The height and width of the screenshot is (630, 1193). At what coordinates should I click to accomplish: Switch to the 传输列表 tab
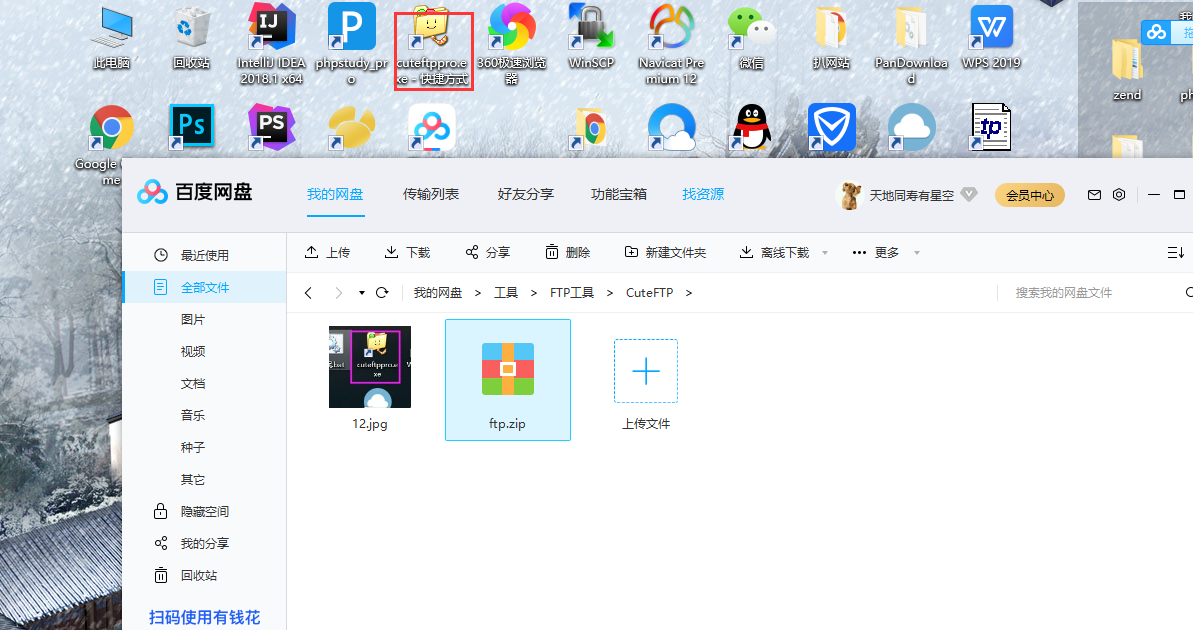point(431,195)
